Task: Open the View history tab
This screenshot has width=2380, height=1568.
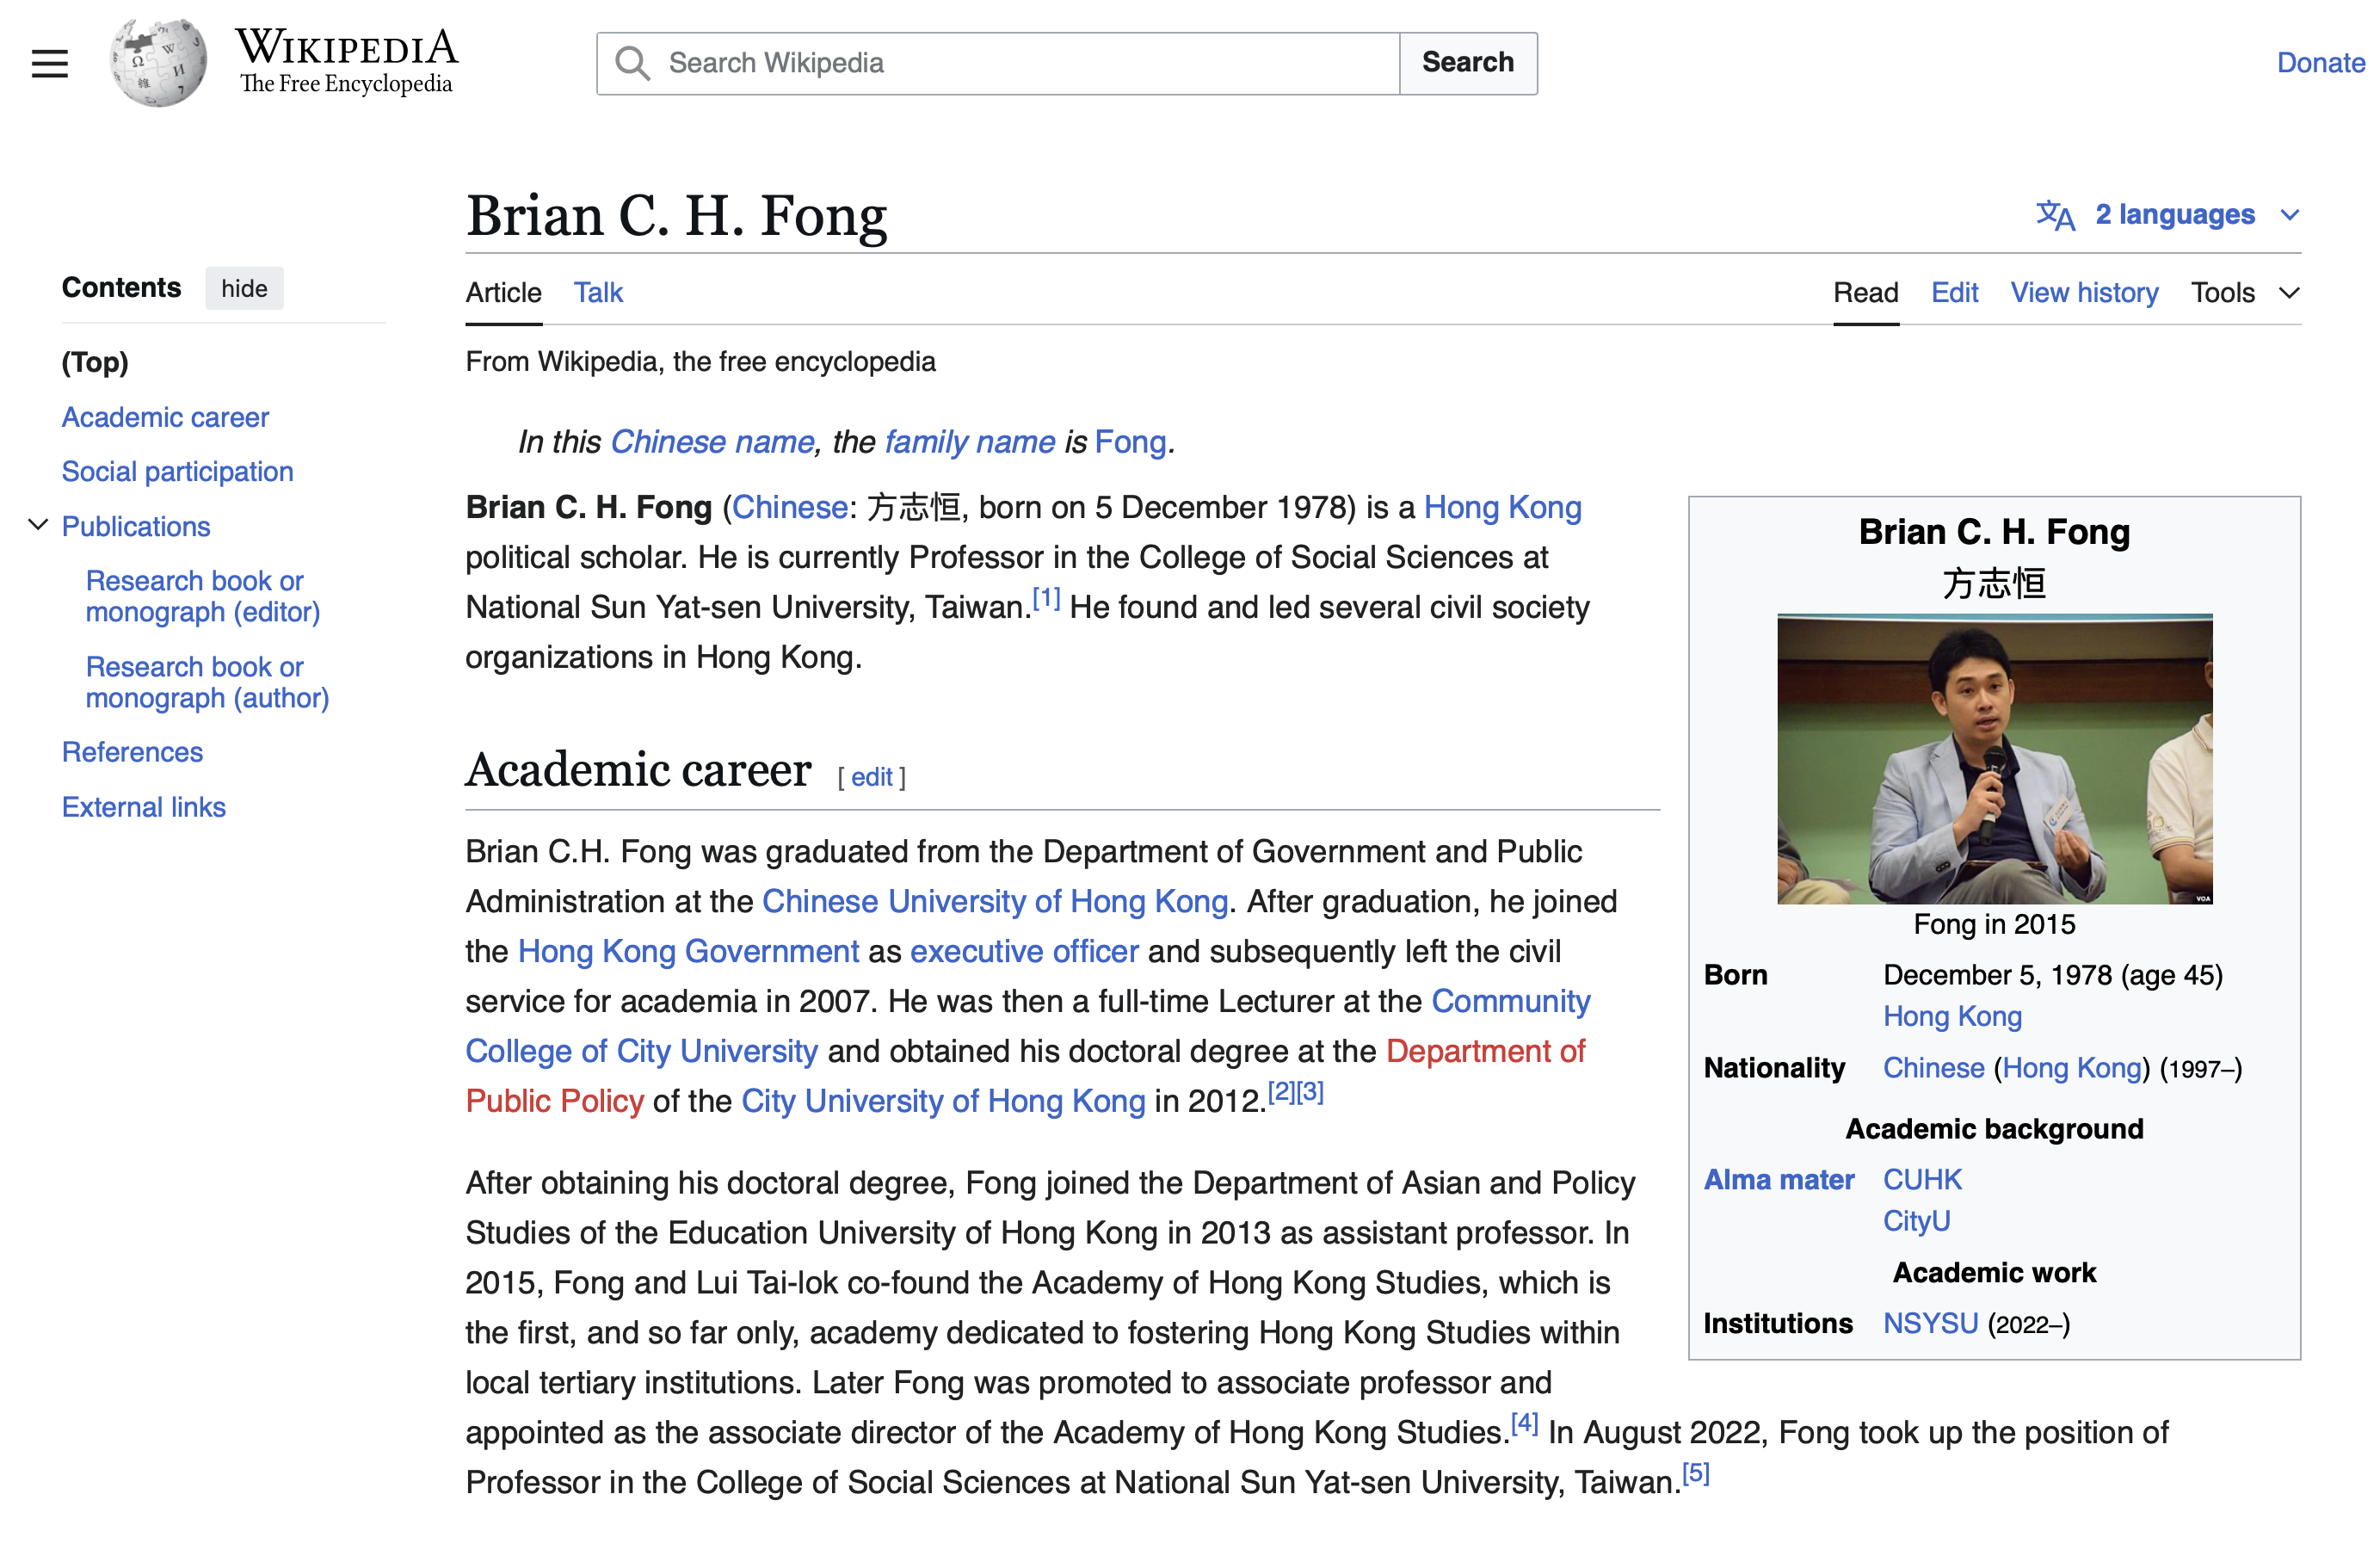Action: tap(2084, 293)
